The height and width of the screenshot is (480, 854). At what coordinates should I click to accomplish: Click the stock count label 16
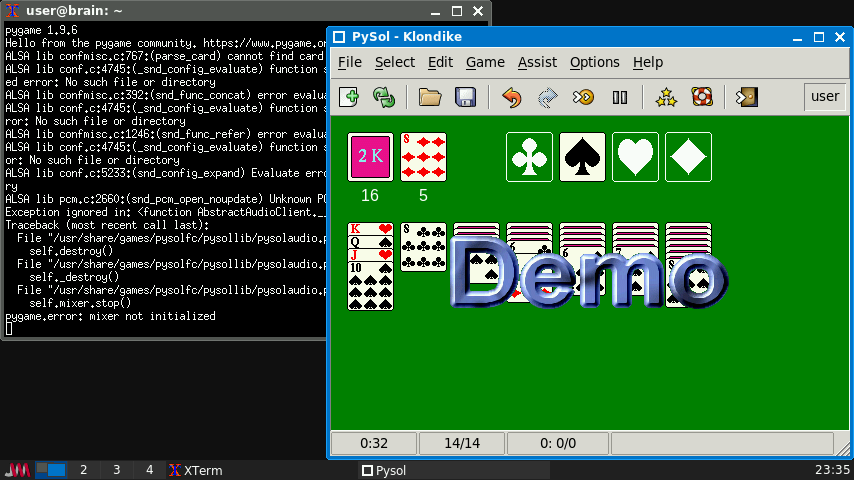370,196
